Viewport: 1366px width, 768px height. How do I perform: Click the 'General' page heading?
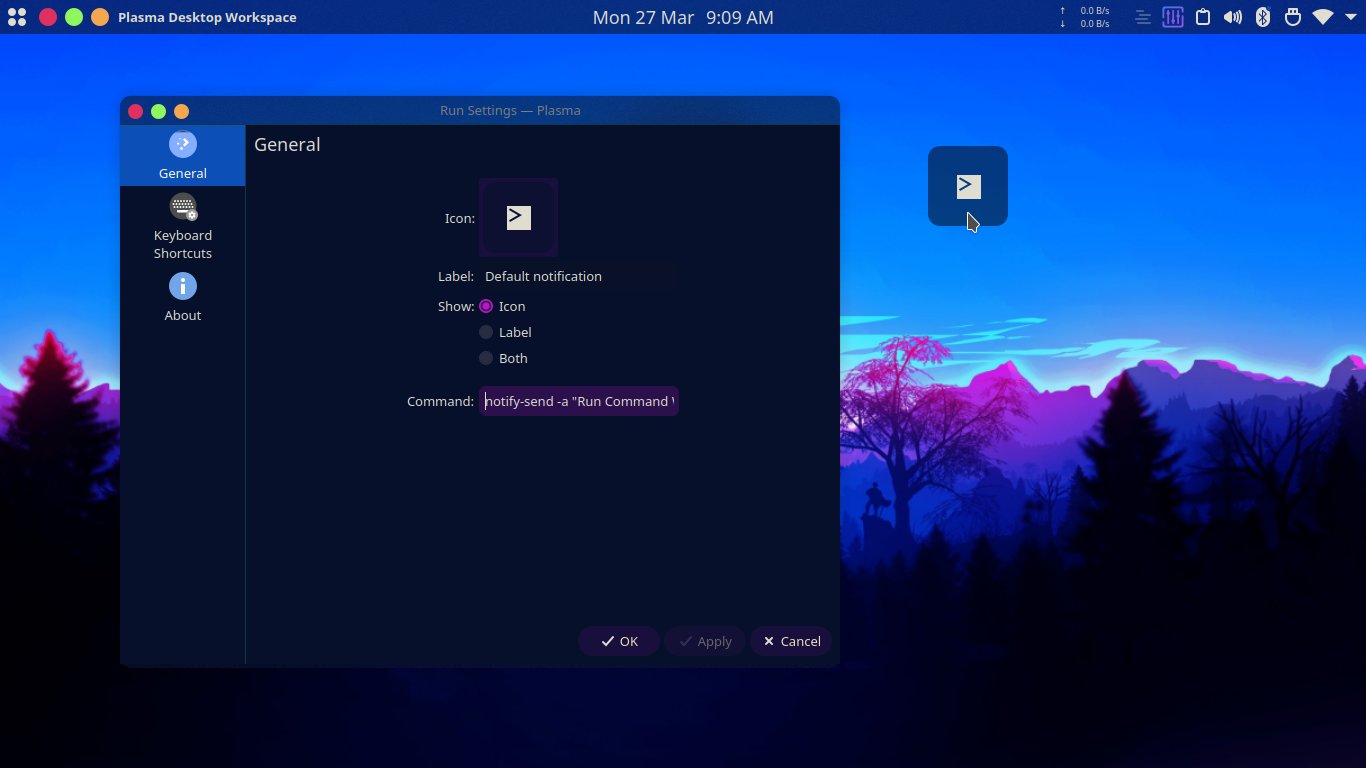tap(287, 145)
